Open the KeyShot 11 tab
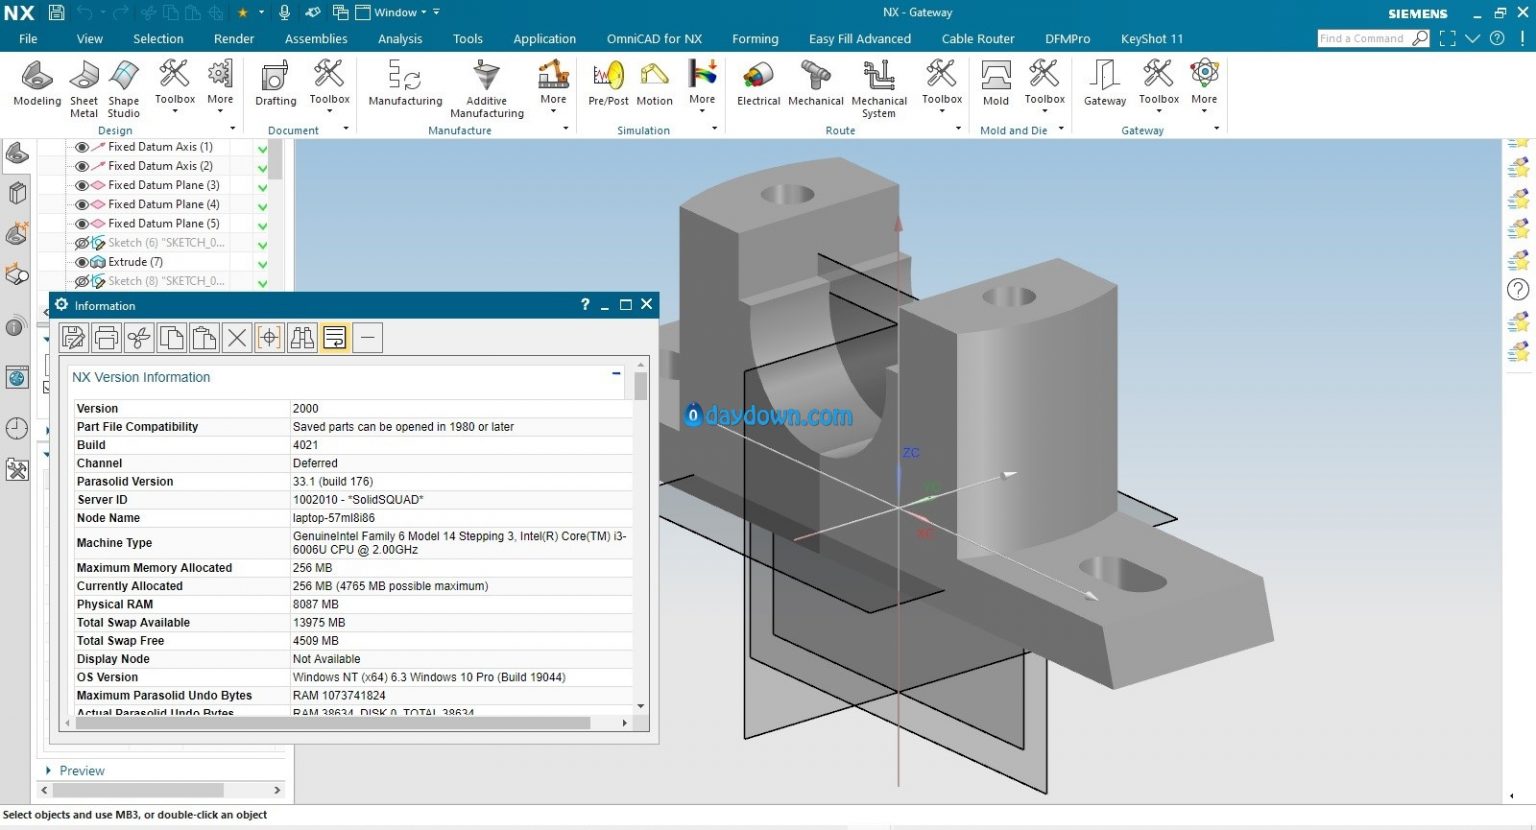This screenshot has width=1536, height=830. [x=1151, y=39]
